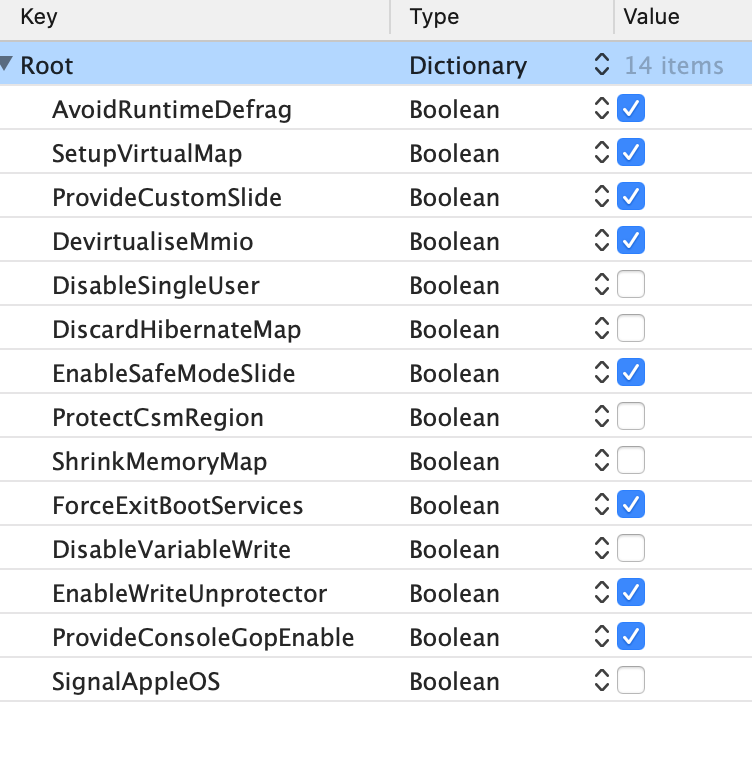The height and width of the screenshot is (758, 752).
Task: Disable the SetupVirtualMap checkbox
Action: pyautogui.click(x=631, y=153)
